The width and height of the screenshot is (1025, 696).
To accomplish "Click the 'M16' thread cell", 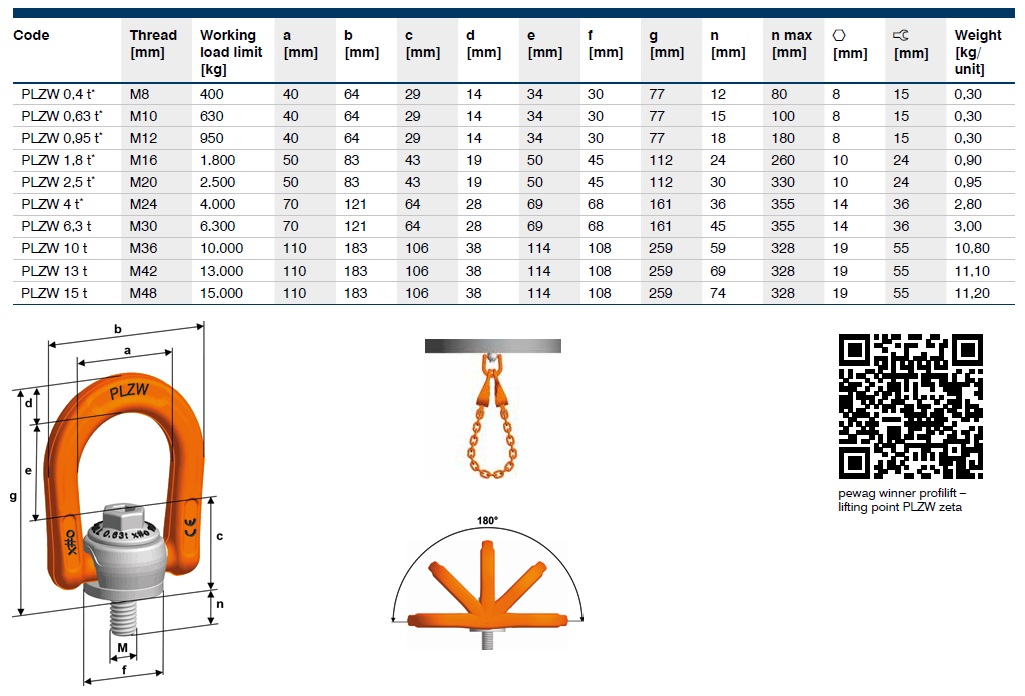I will pyautogui.click(x=143, y=160).
